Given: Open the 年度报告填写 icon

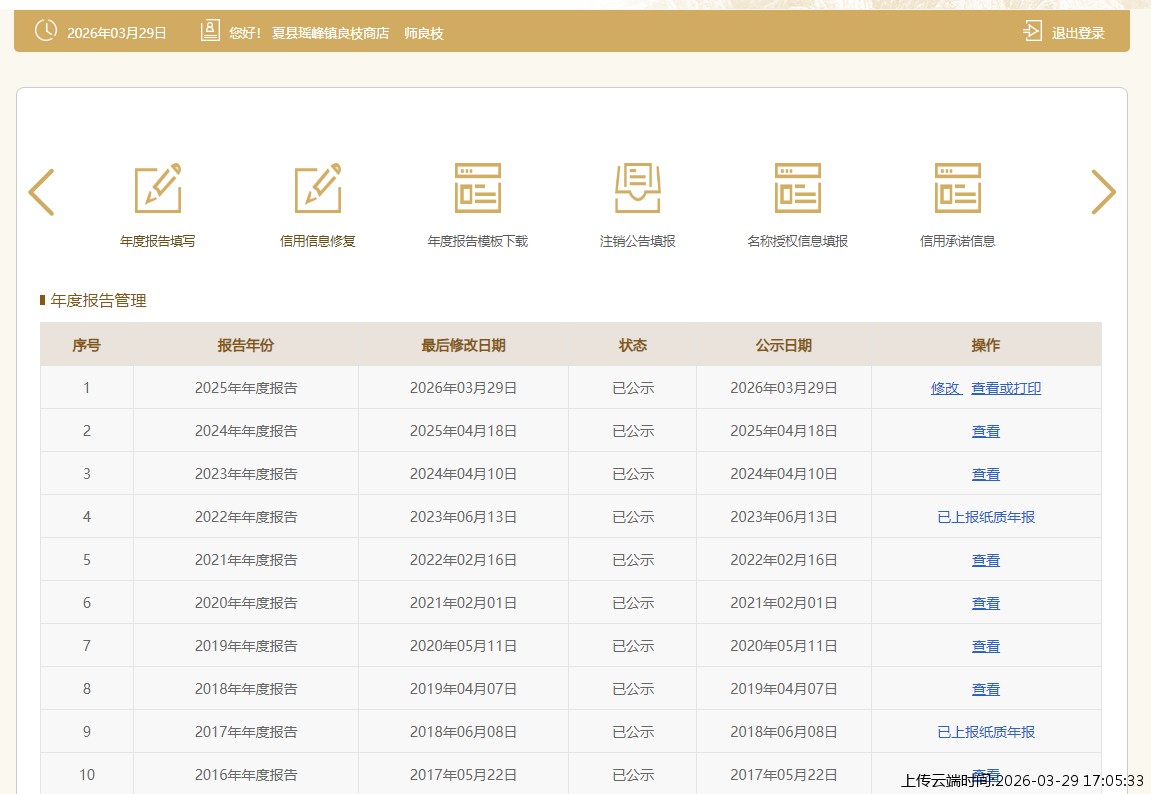Looking at the screenshot, I should [x=158, y=188].
